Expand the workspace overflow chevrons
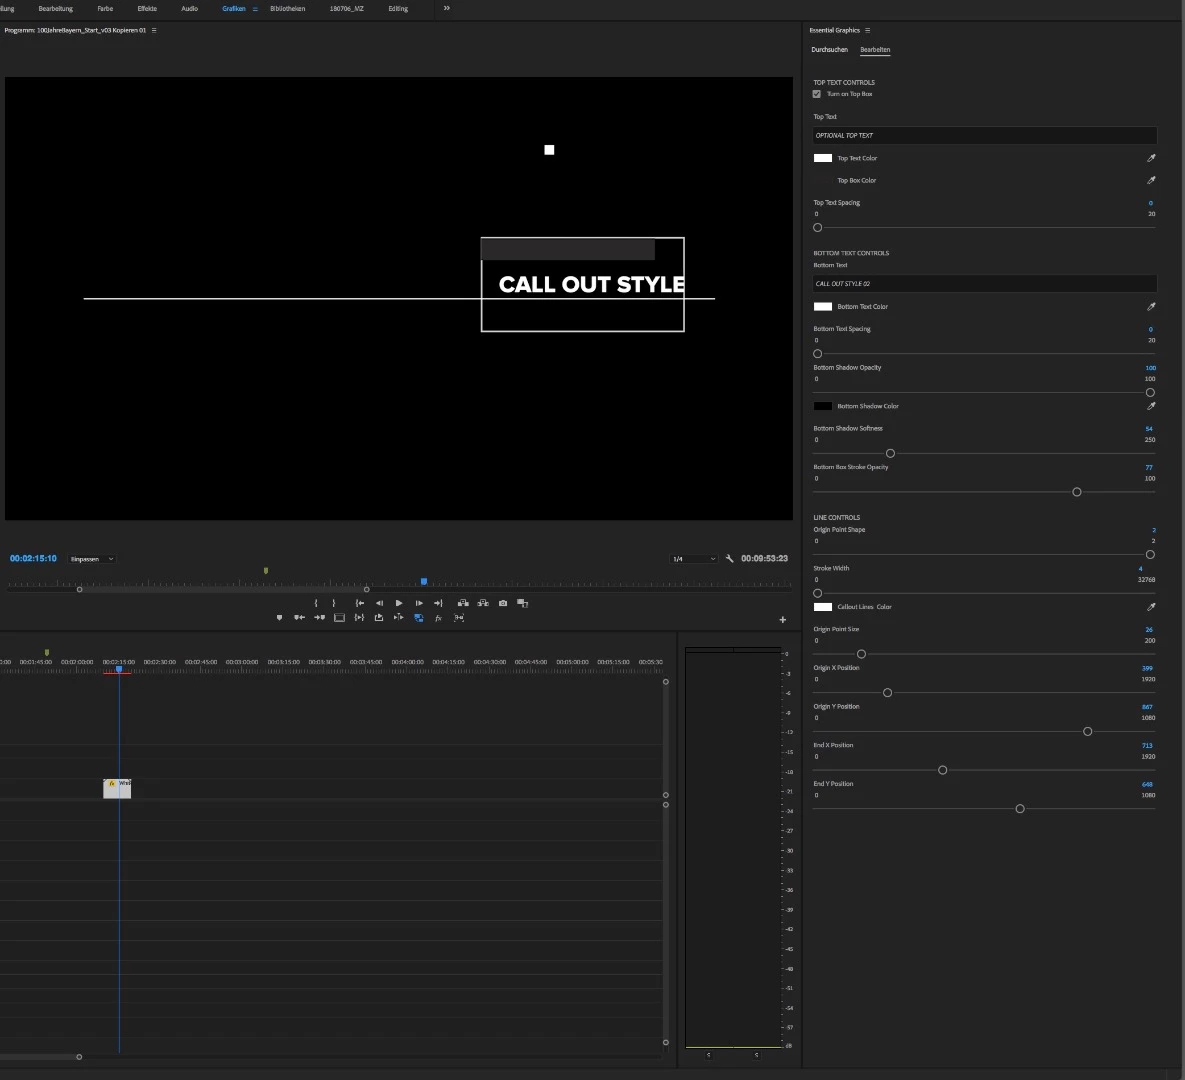This screenshot has width=1185, height=1080. (447, 8)
